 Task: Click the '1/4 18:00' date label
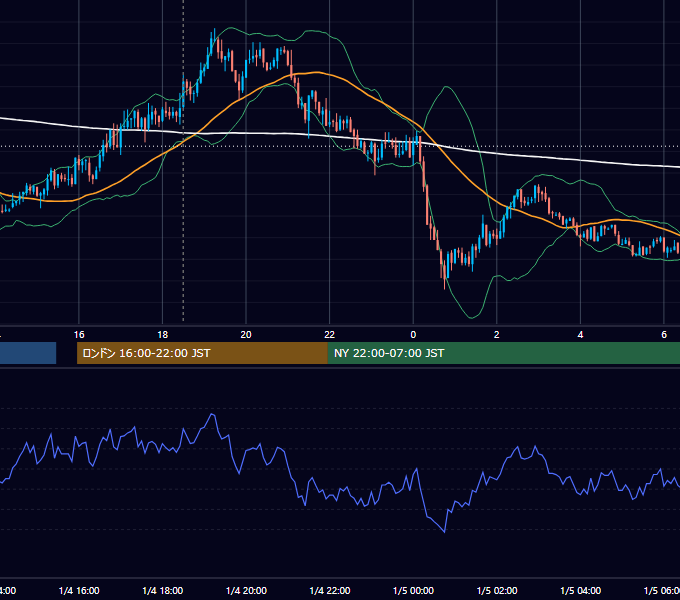tap(163, 590)
